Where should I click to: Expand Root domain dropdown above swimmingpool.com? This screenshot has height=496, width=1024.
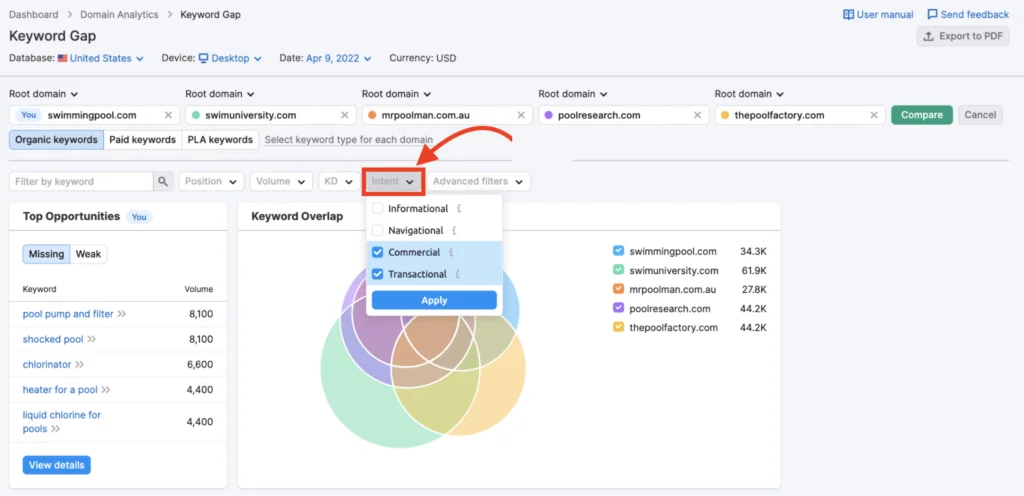[43, 94]
